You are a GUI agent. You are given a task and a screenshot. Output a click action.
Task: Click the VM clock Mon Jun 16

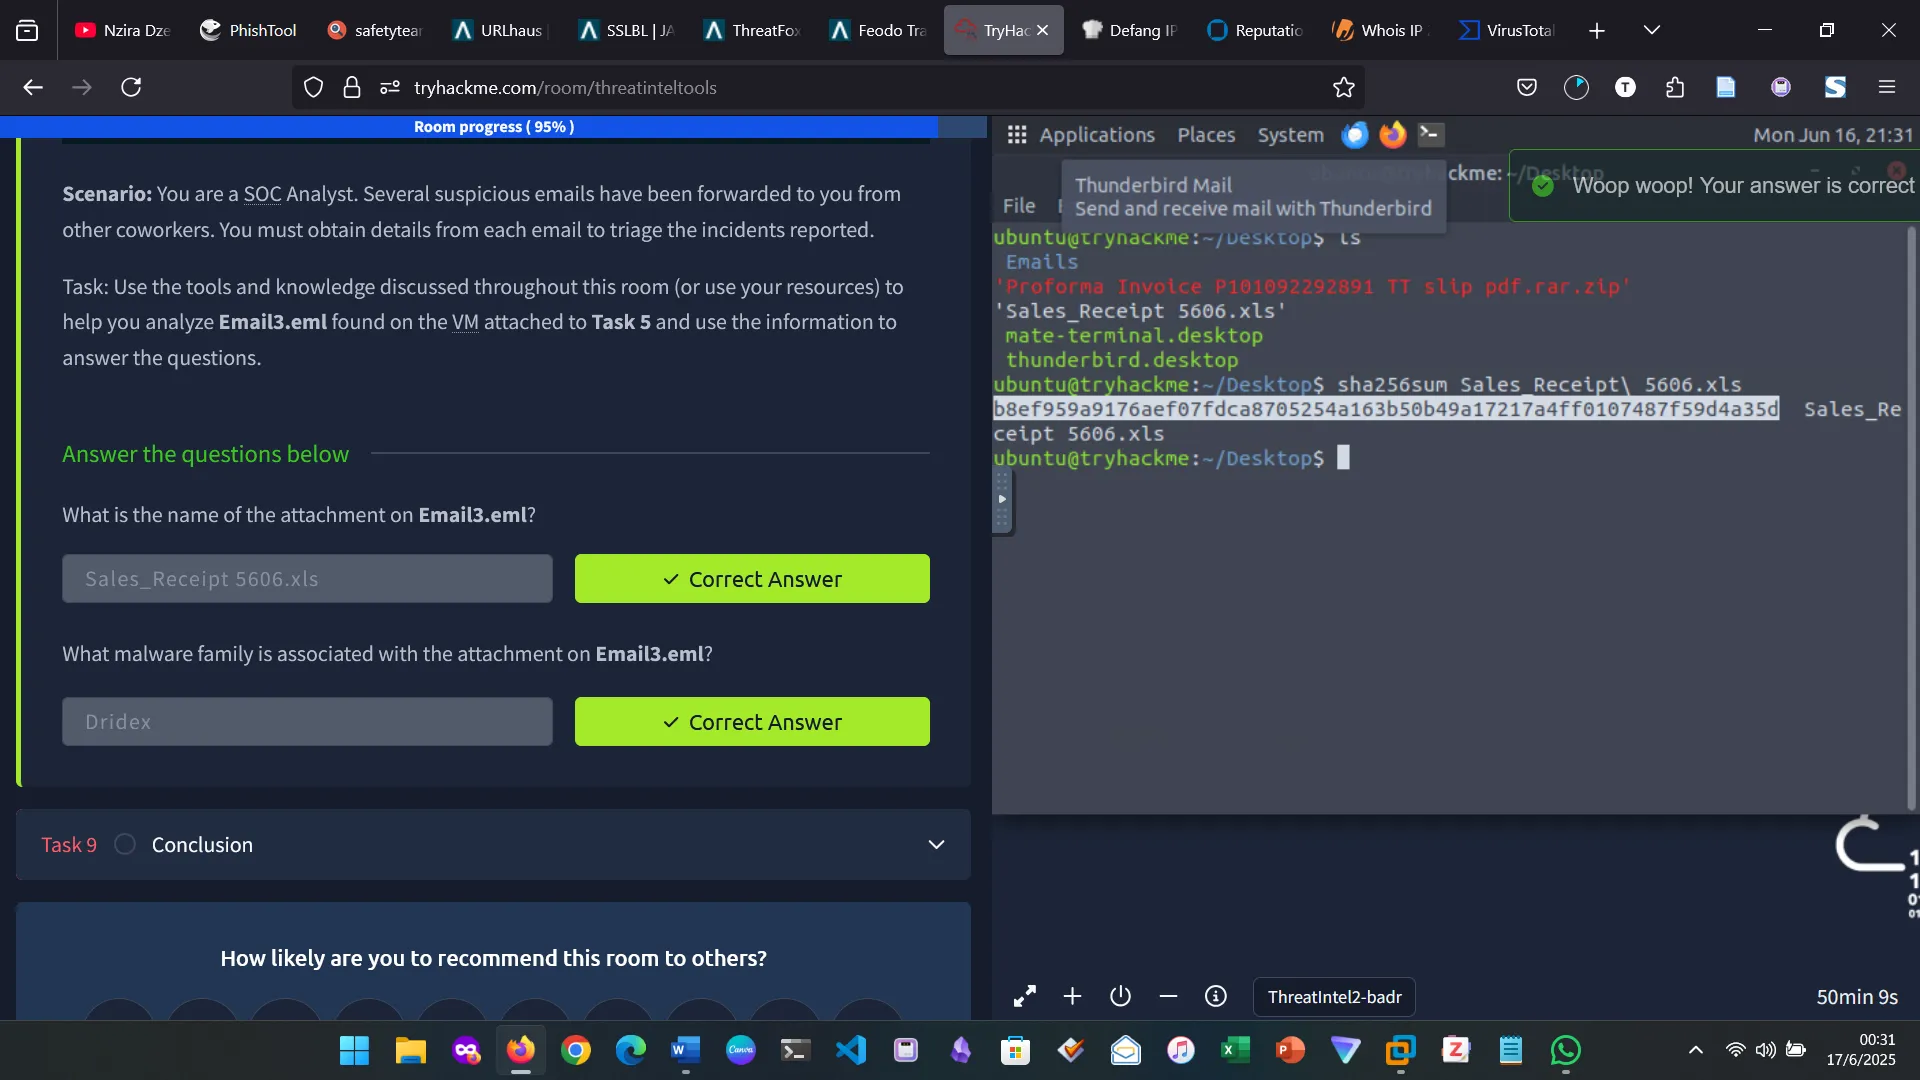1832,135
